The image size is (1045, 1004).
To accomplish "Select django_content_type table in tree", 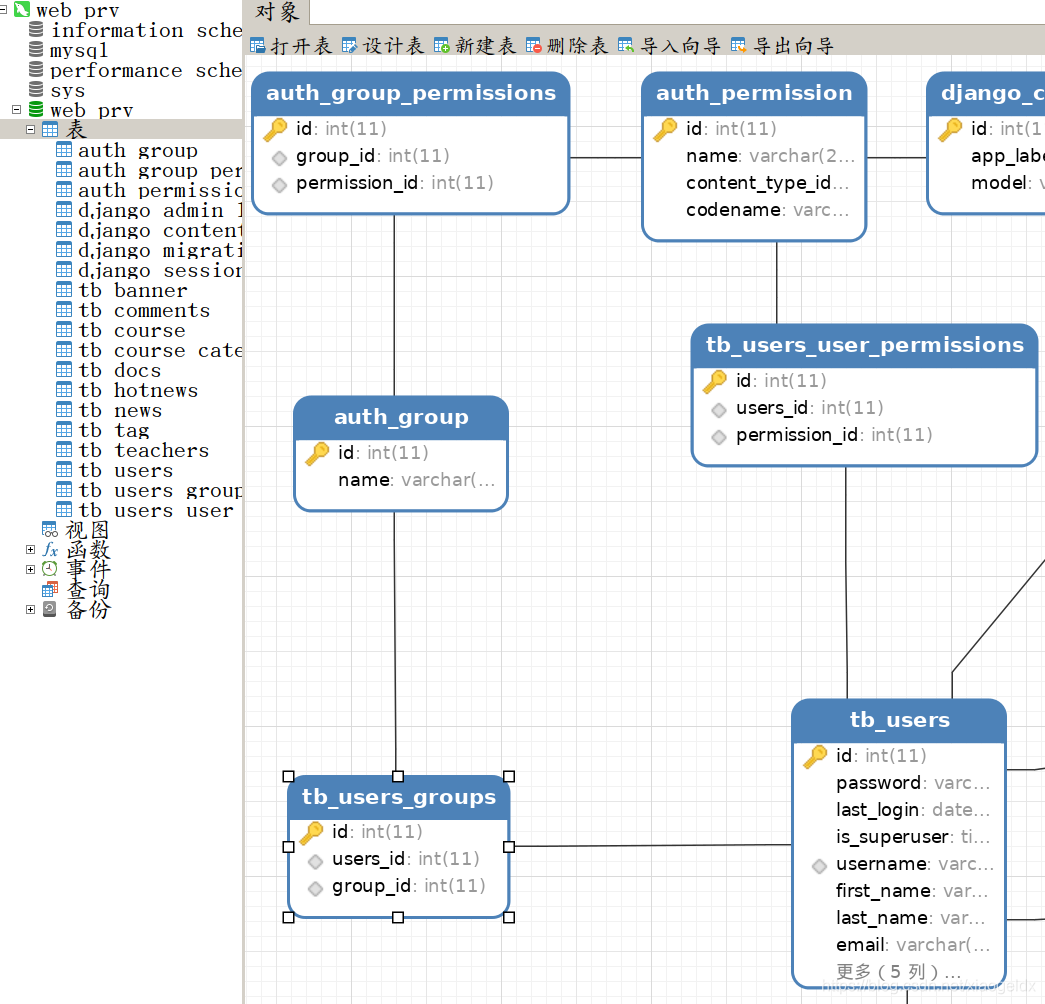I will (x=159, y=230).
